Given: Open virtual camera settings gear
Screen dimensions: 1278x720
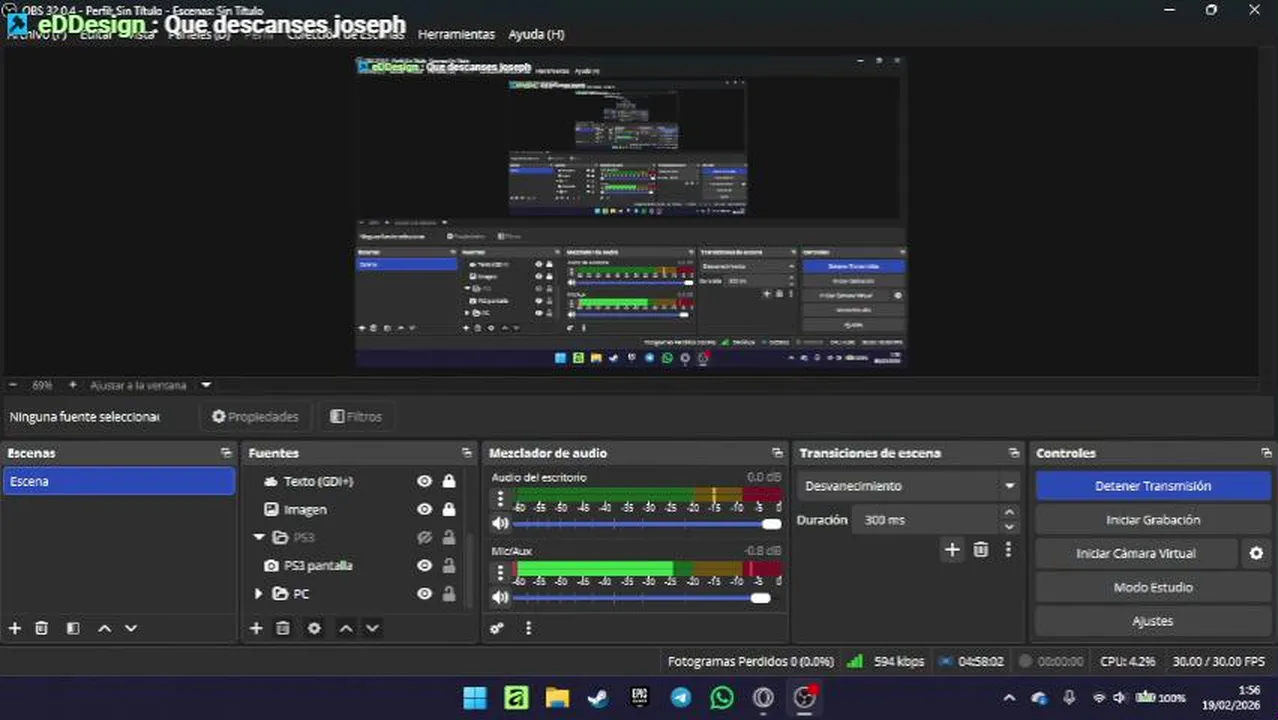Looking at the screenshot, I should click(1257, 553).
